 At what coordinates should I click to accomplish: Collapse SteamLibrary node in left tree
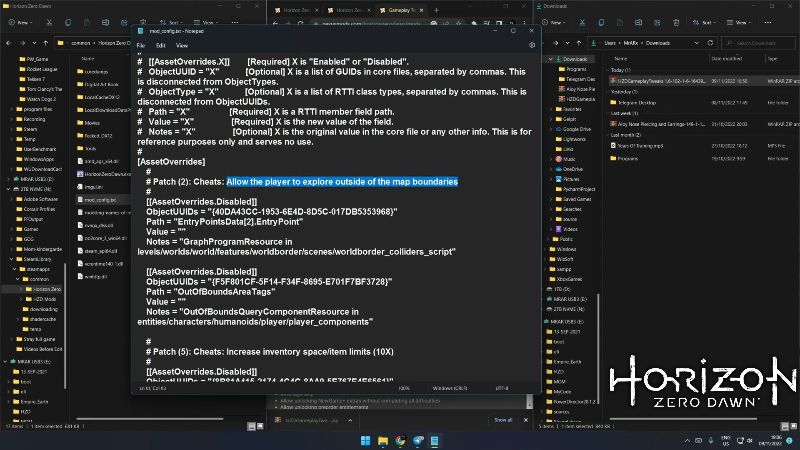[11, 259]
